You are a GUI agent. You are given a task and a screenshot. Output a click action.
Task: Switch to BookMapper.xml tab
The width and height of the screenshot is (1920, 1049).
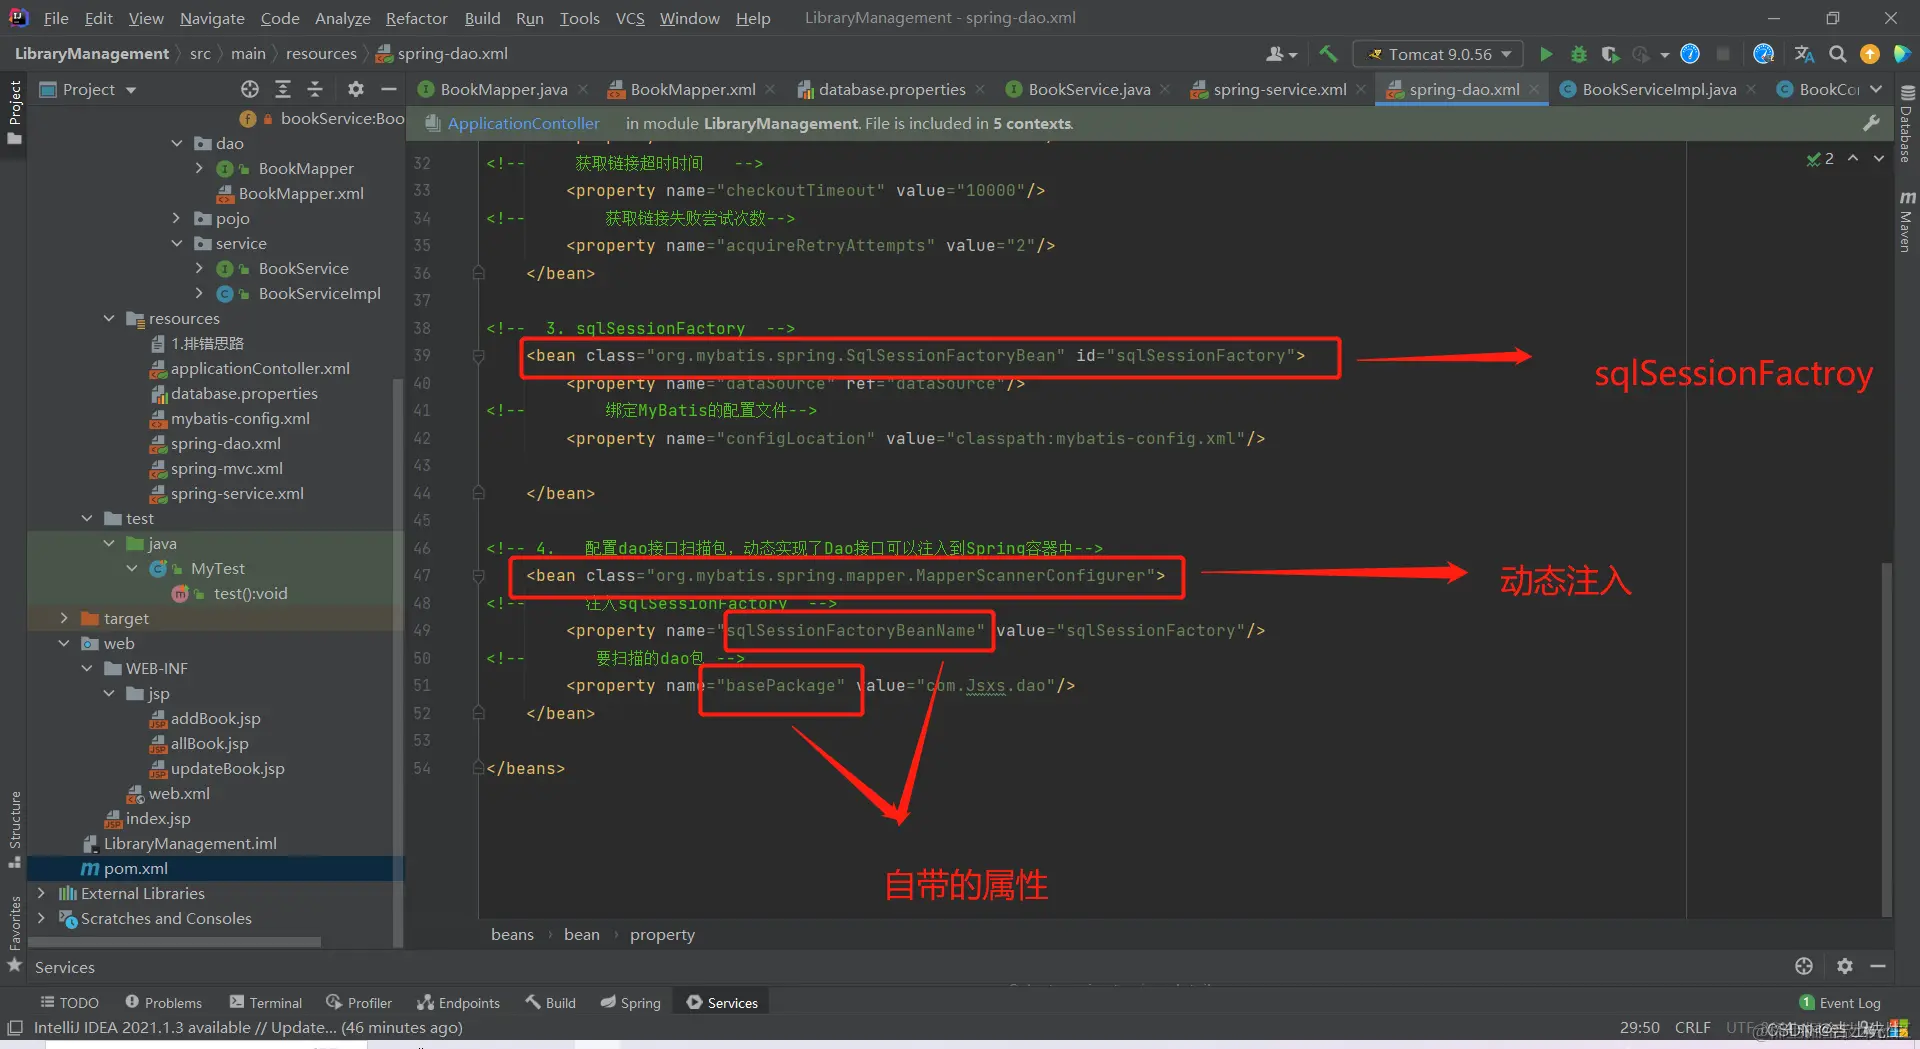tap(692, 89)
